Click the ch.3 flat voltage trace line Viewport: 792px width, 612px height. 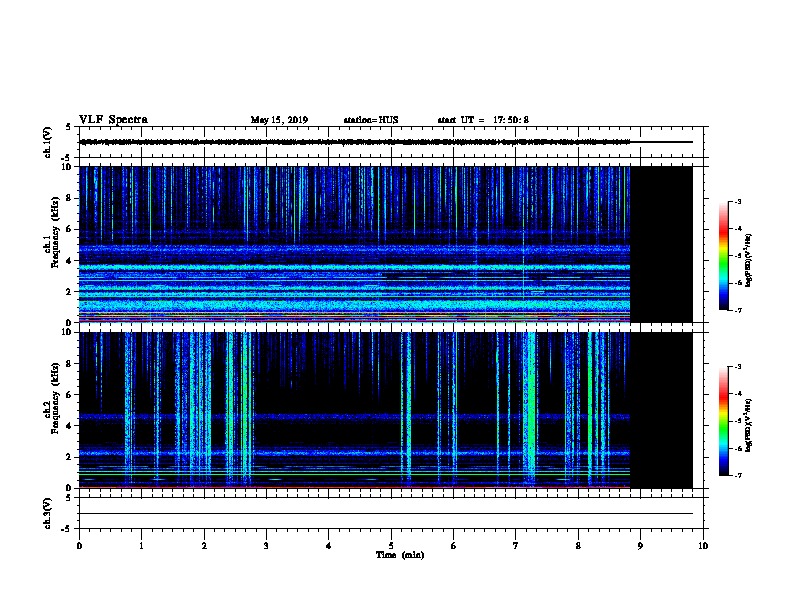coord(386,514)
